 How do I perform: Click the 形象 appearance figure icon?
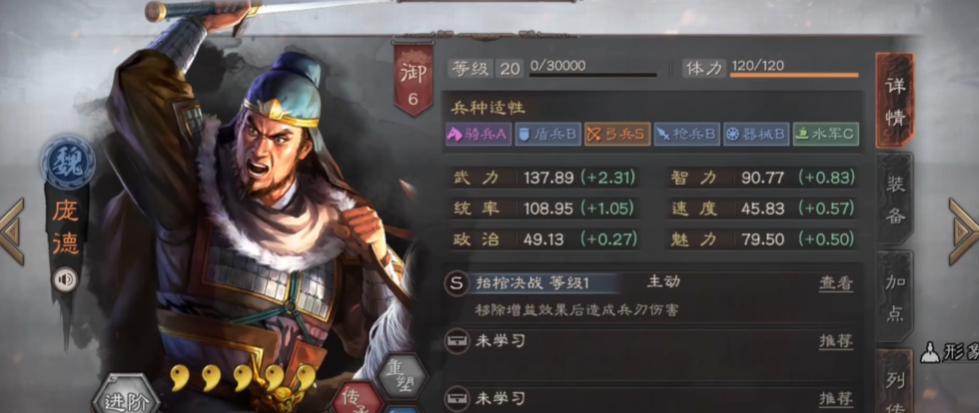pyautogui.click(x=930, y=353)
